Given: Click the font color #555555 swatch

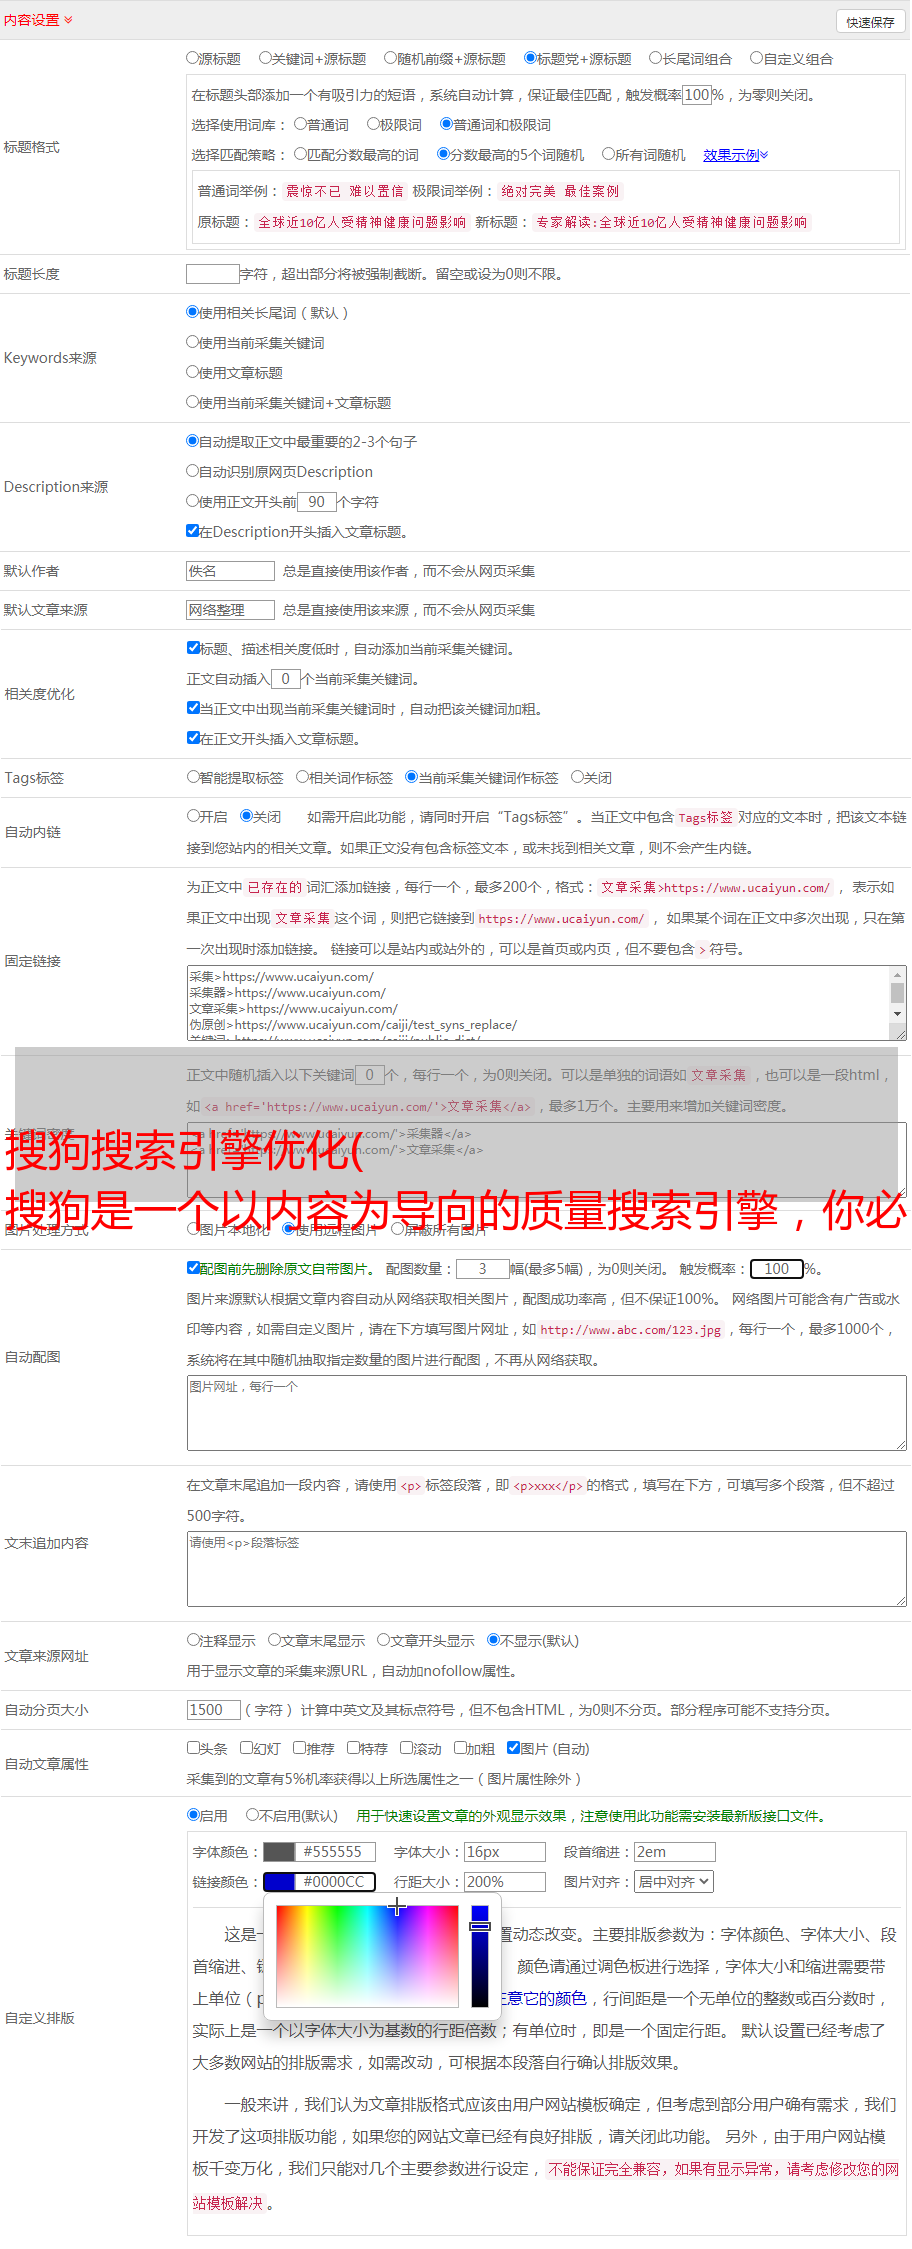Looking at the screenshot, I should pyautogui.click(x=279, y=1852).
